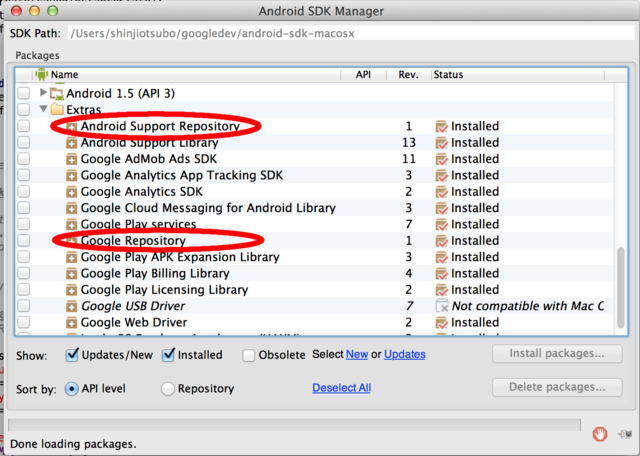Check the Android 1.5 (API 3) checkbox

[24, 93]
